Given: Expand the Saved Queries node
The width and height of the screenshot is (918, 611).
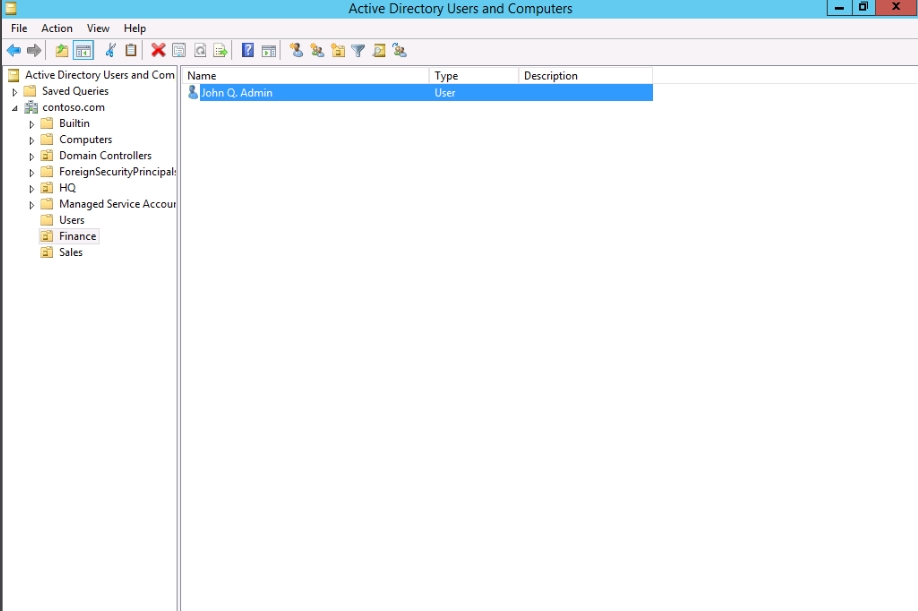Looking at the screenshot, I should pyautogui.click(x=15, y=92).
